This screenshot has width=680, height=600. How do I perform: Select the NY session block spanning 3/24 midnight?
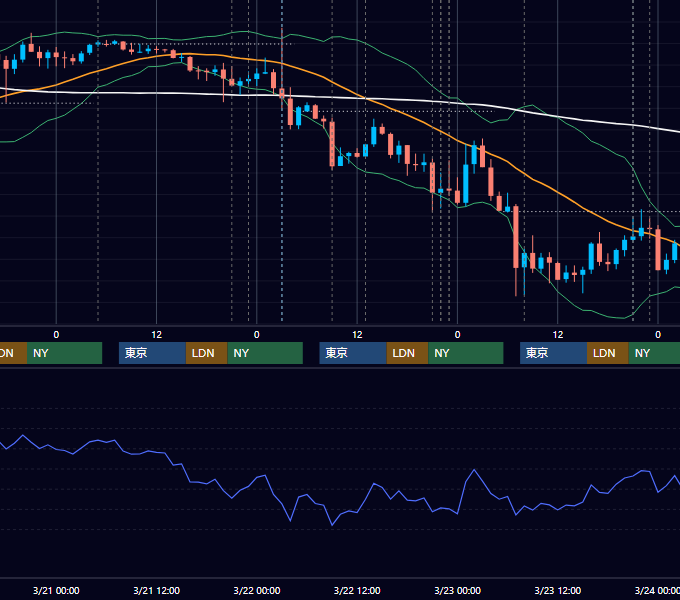(x=654, y=353)
